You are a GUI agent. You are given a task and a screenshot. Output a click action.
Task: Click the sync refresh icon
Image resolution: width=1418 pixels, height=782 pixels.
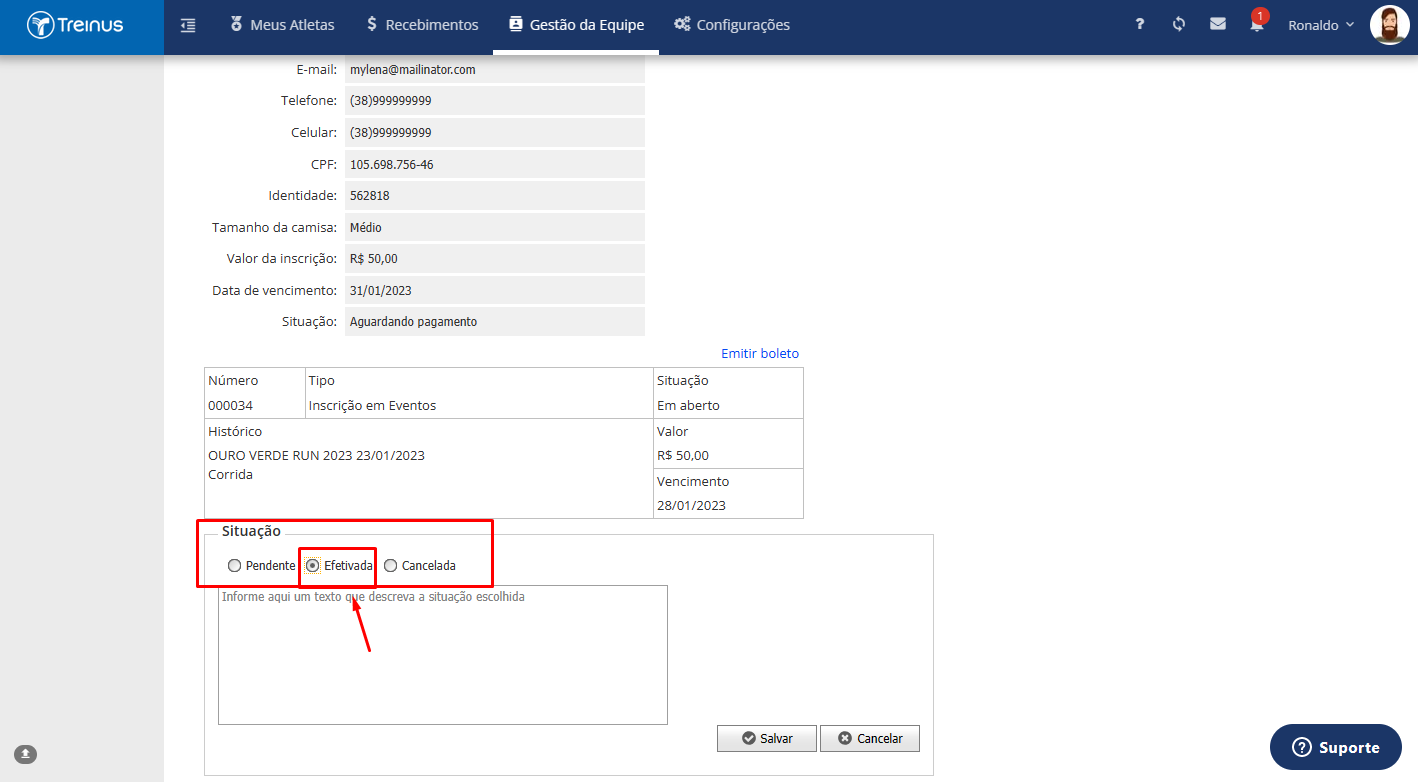(1179, 25)
